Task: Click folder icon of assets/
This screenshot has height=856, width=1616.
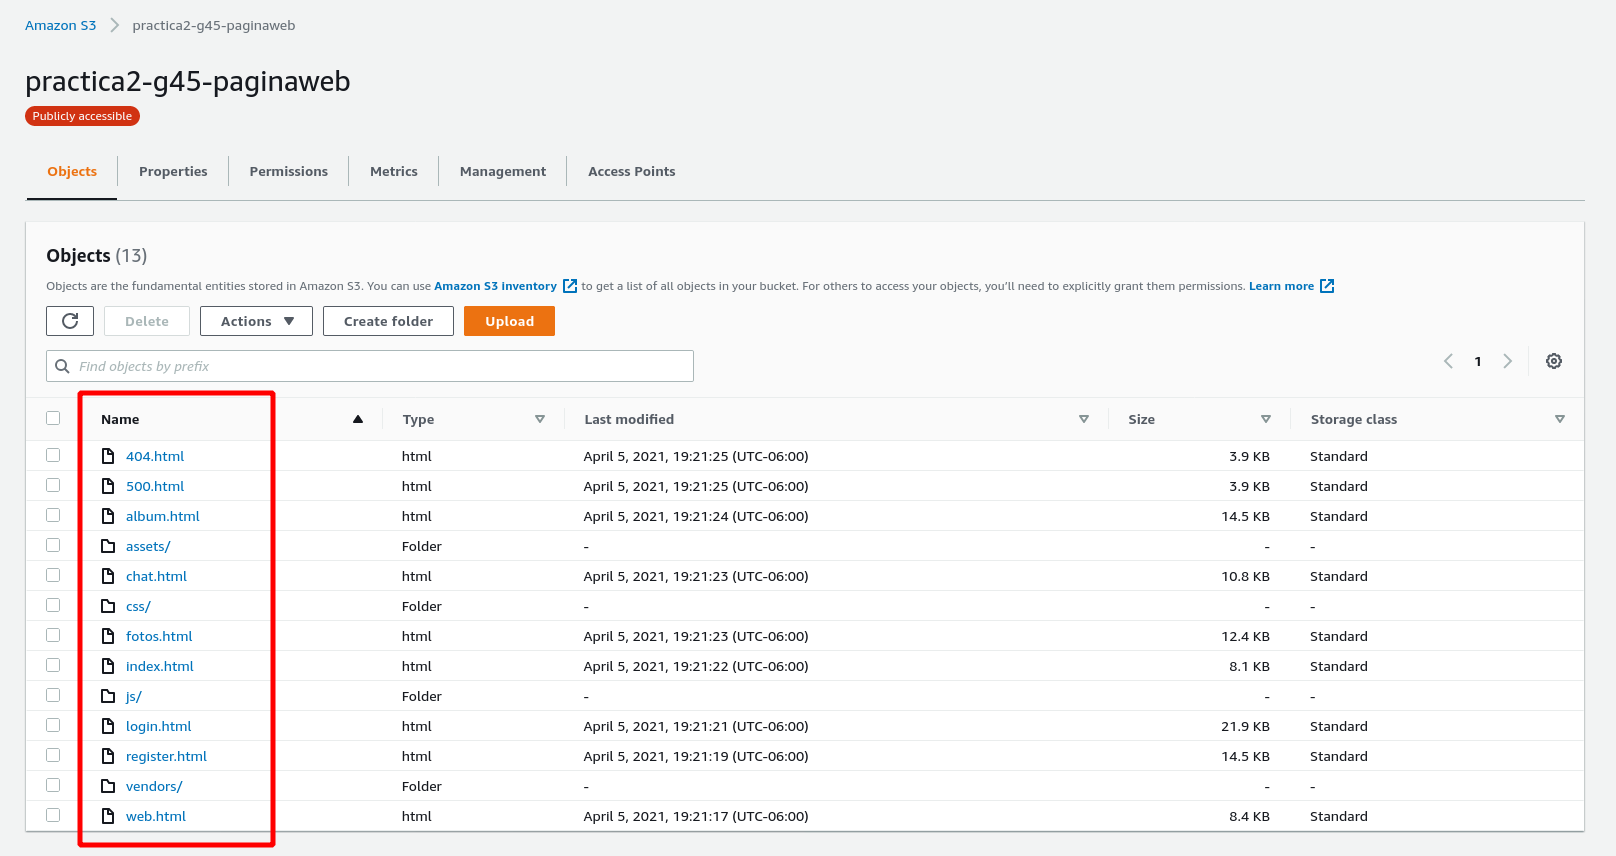Action: pos(108,546)
